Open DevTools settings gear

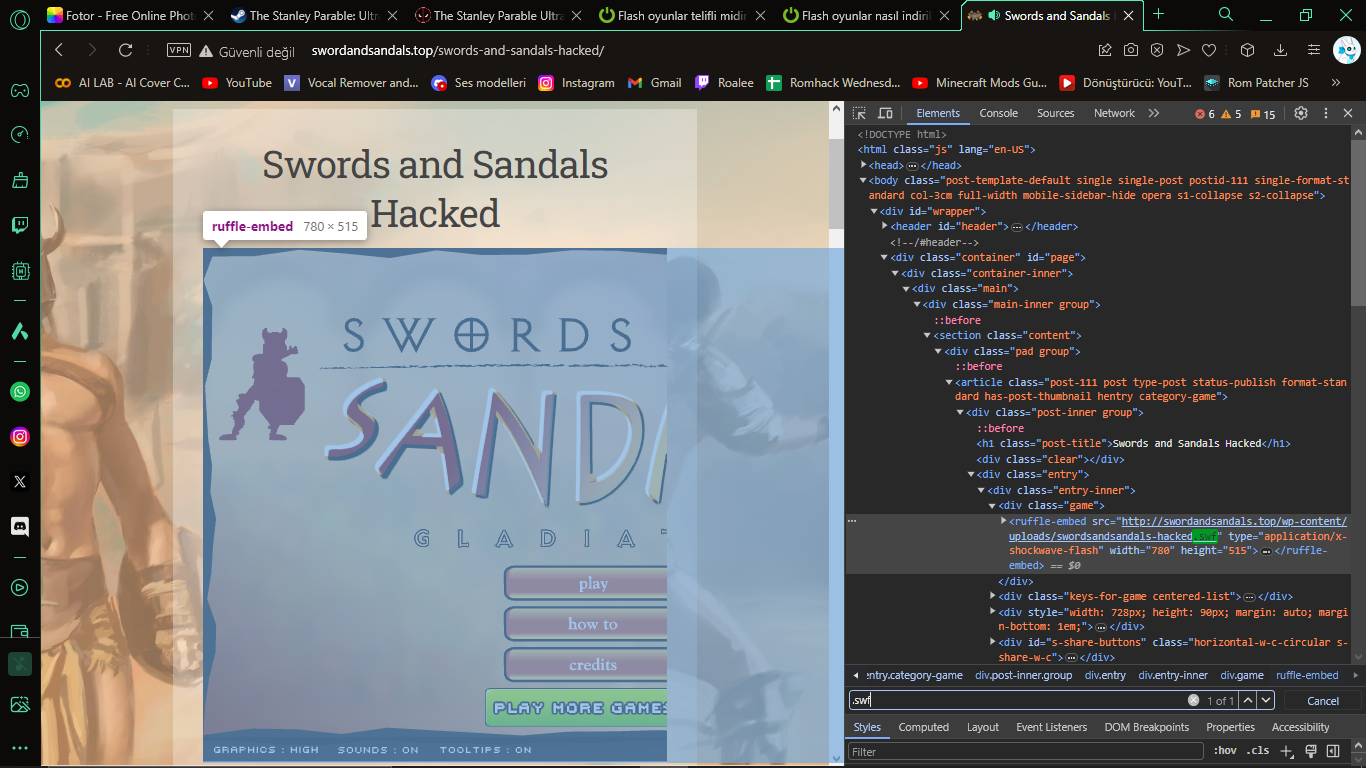pos(1301,113)
